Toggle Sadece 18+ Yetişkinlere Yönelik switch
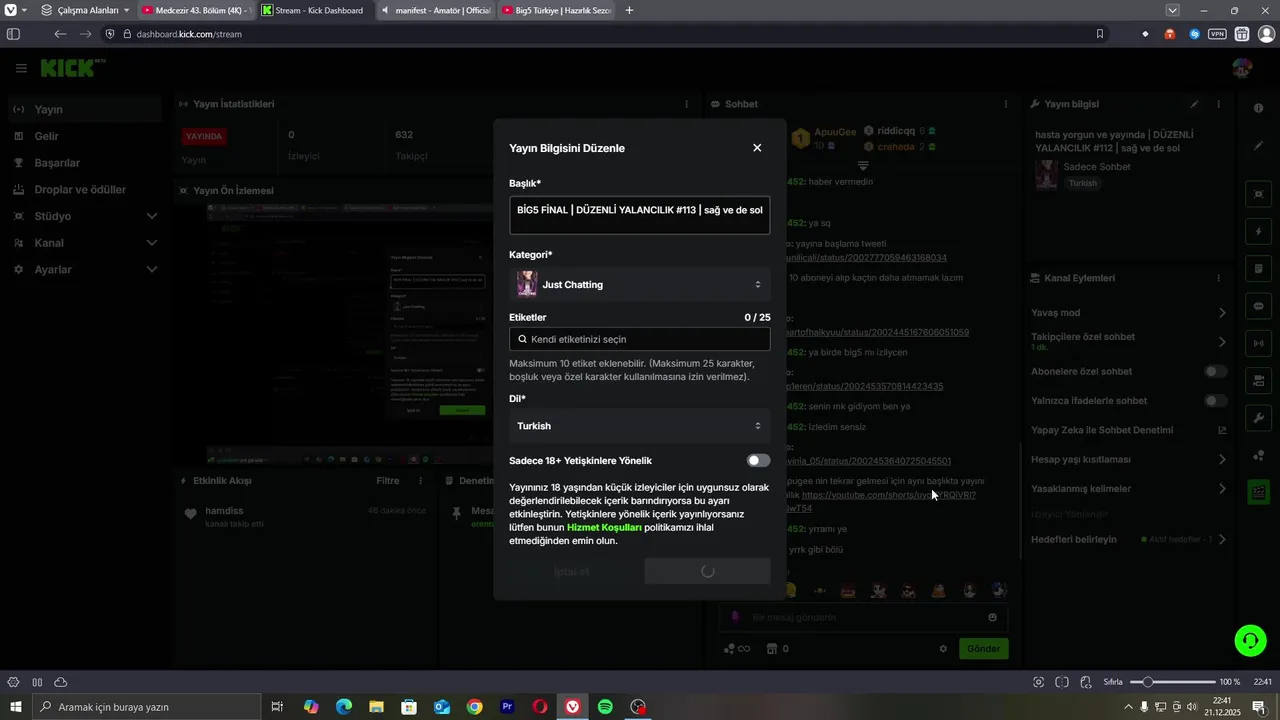This screenshot has height=720, width=1280. pyautogui.click(x=758, y=461)
